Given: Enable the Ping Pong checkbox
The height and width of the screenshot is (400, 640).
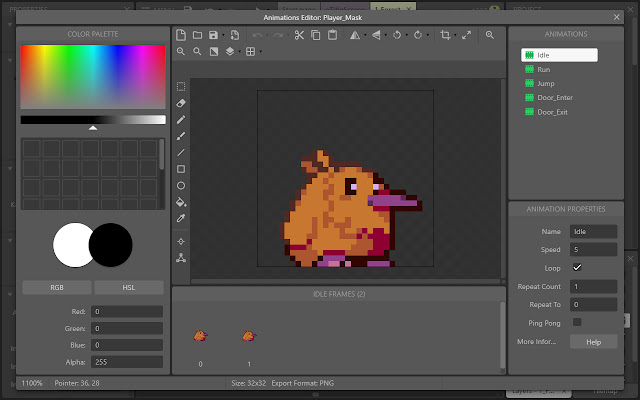Looking at the screenshot, I should (x=577, y=322).
